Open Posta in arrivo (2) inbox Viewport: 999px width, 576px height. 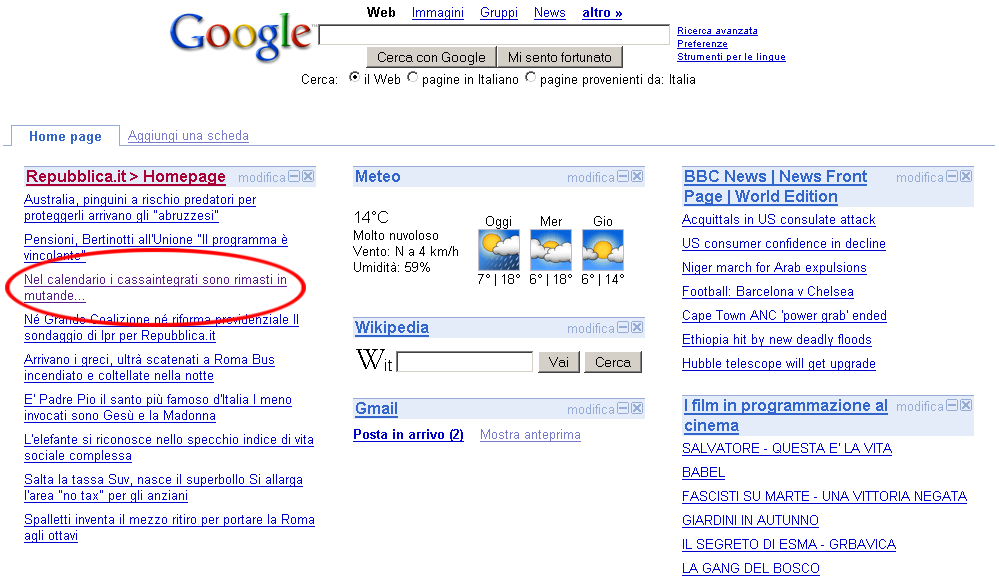[408, 435]
